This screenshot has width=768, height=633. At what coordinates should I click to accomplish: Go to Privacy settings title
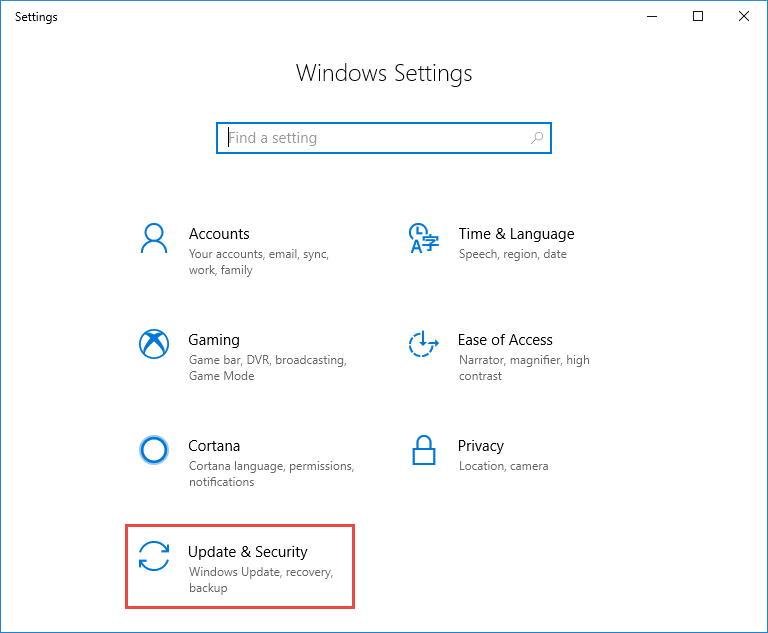(x=480, y=446)
